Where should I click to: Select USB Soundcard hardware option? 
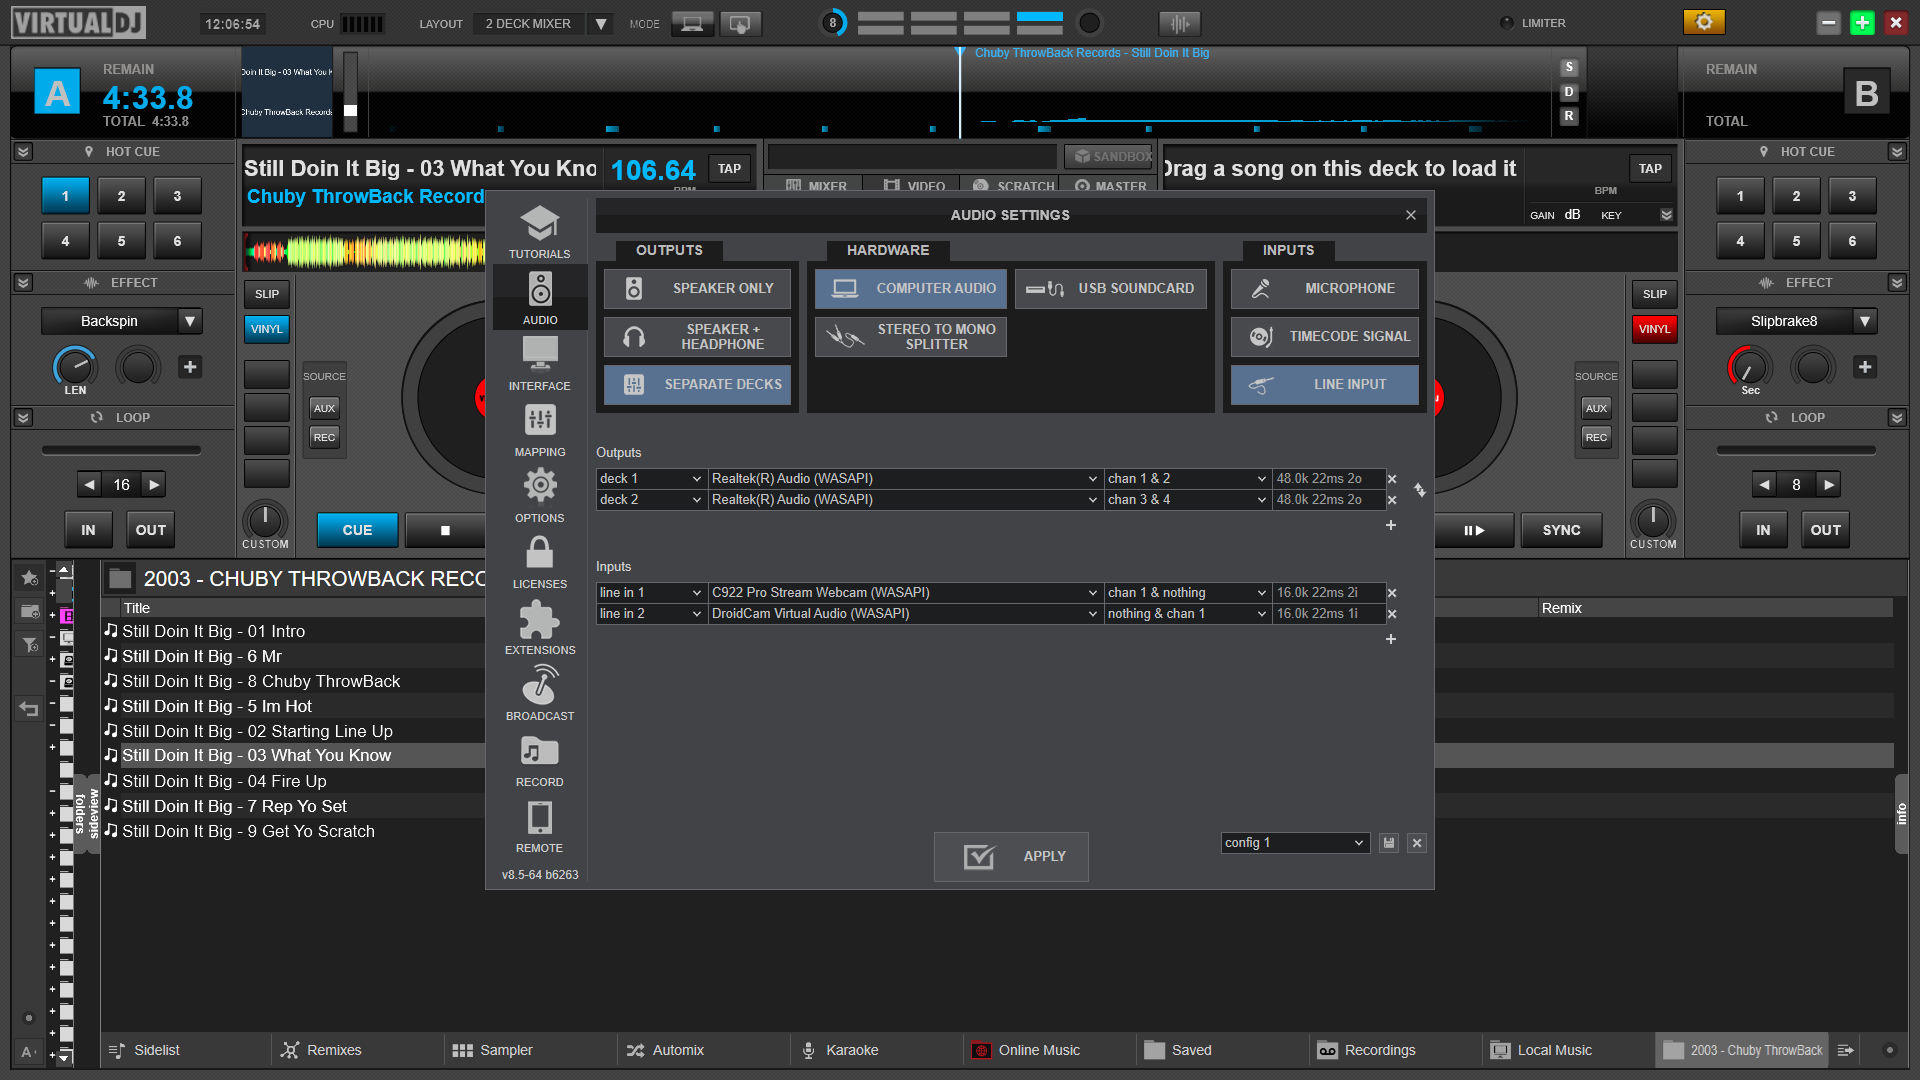click(1111, 289)
